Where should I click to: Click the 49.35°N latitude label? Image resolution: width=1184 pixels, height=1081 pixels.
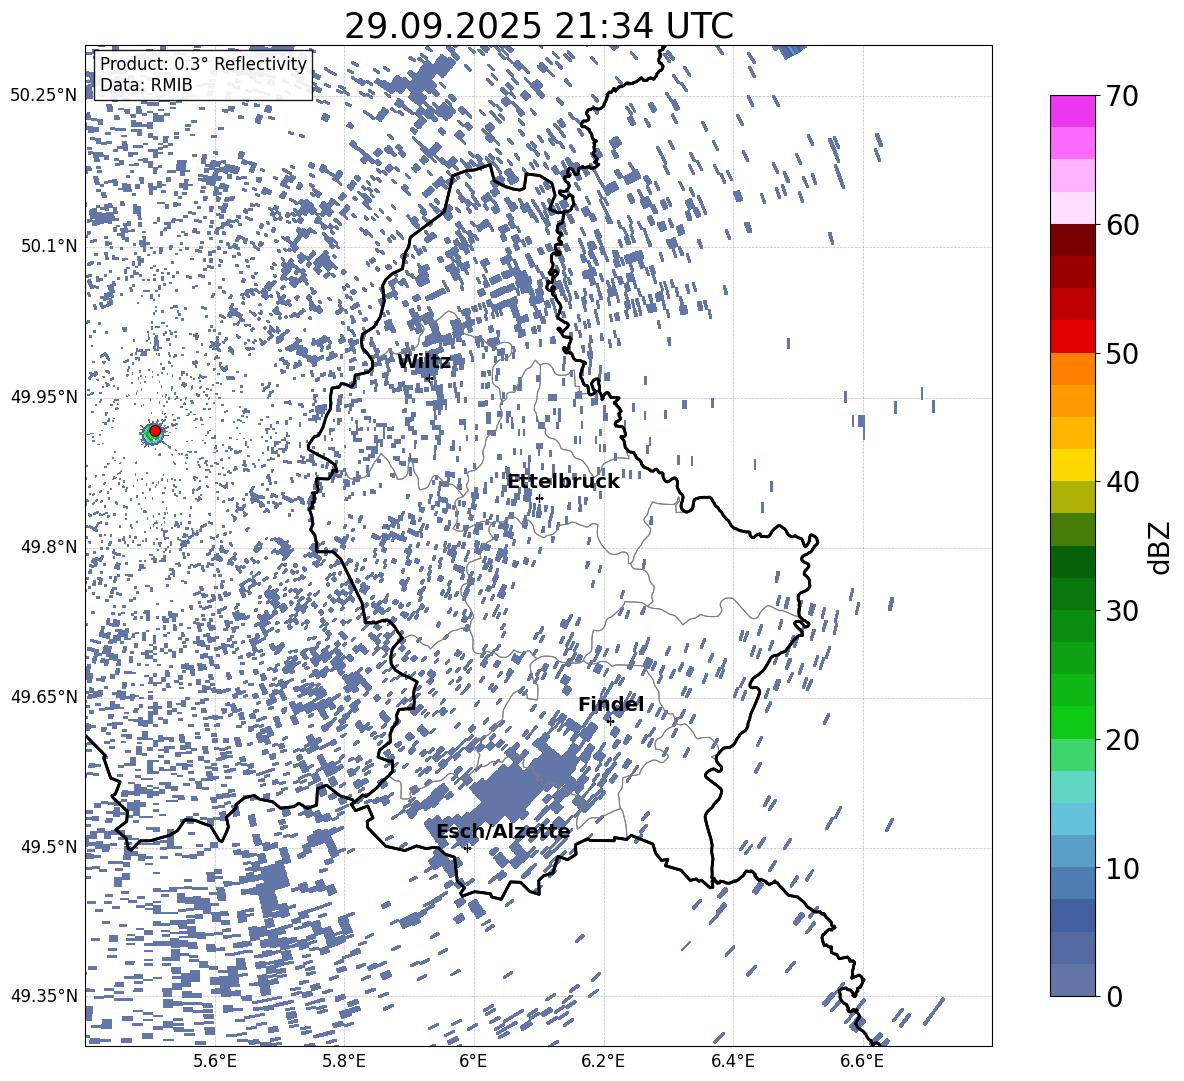[44, 996]
